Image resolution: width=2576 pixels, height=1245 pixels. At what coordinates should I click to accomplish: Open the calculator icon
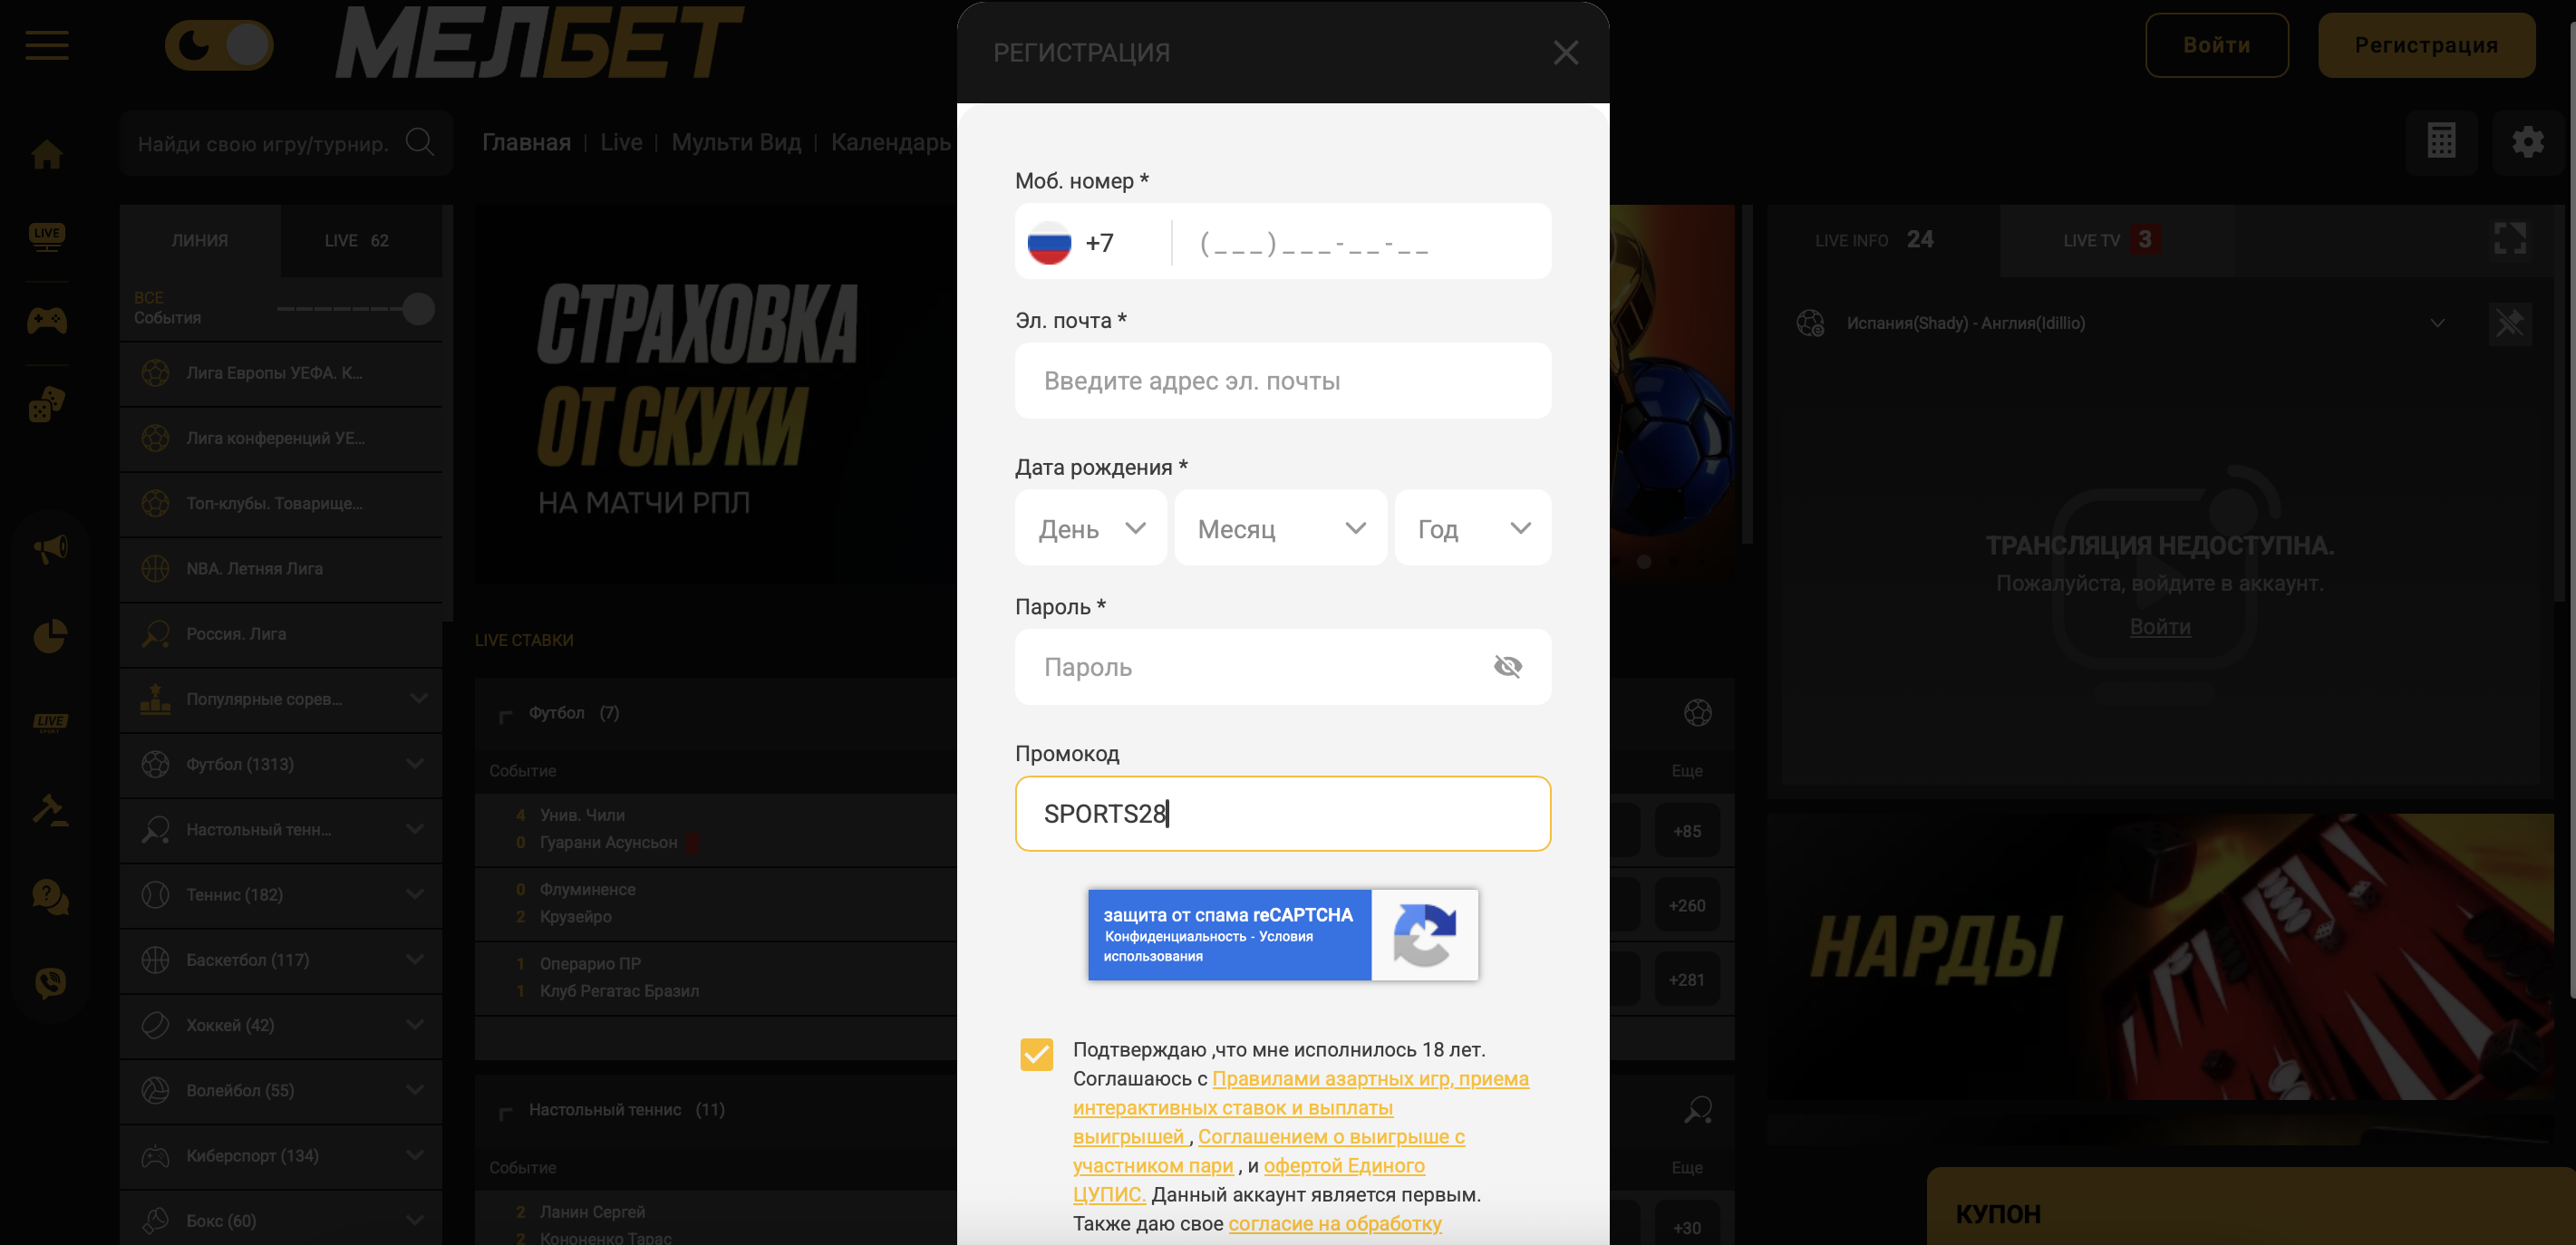[x=2441, y=142]
